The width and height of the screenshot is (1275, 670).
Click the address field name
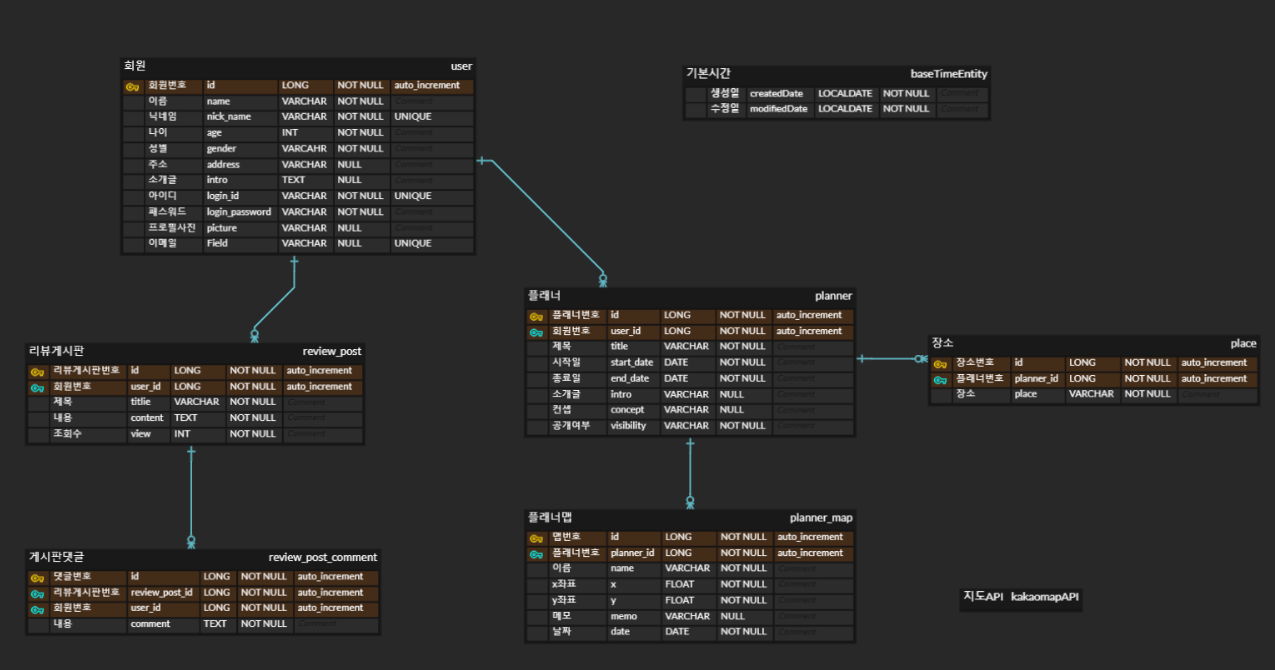(223, 165)
